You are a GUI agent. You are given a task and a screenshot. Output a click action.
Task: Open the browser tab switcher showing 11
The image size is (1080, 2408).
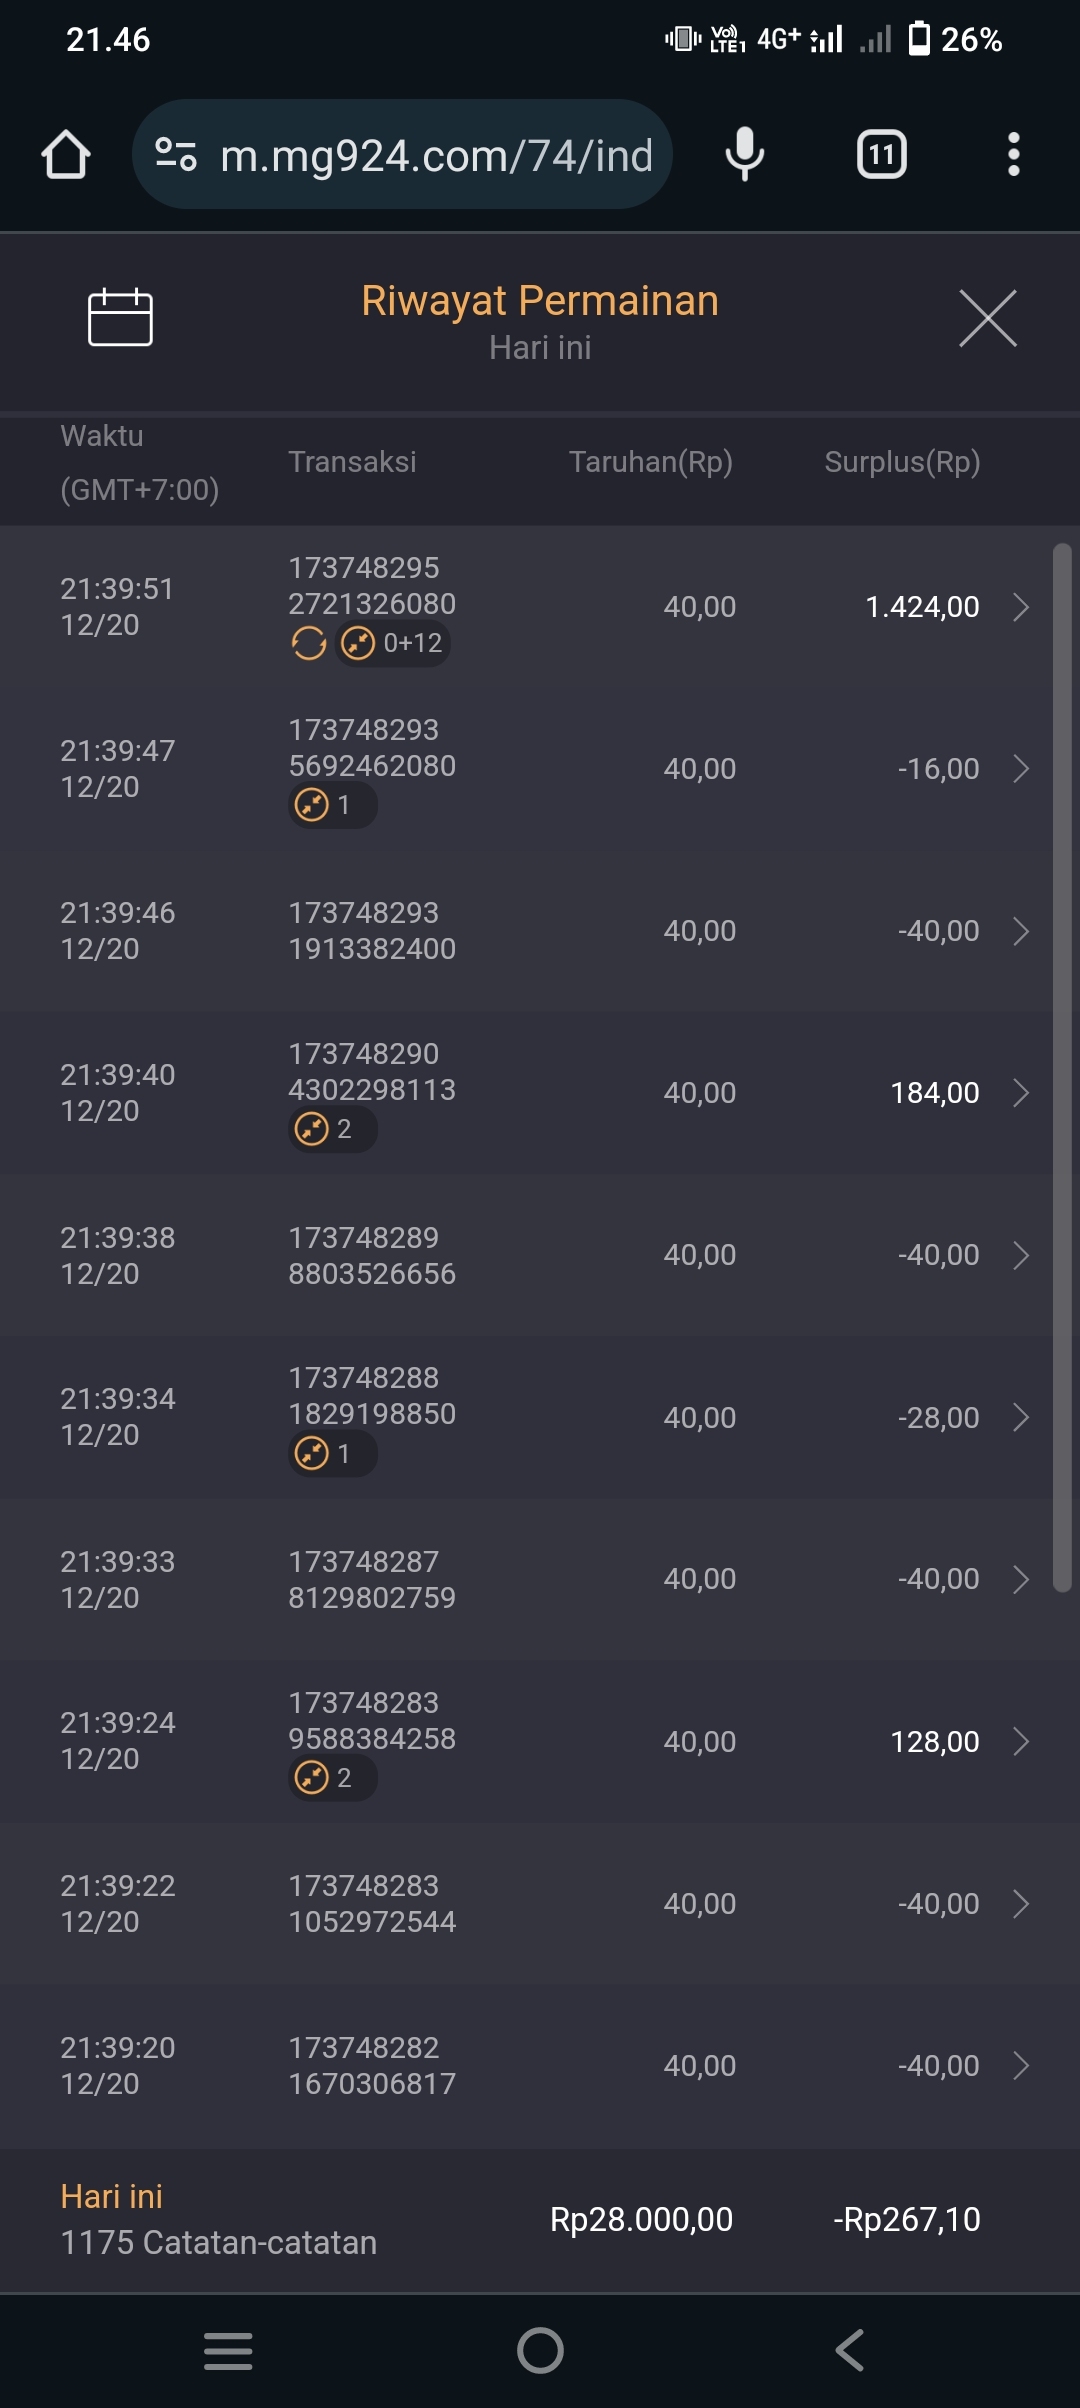point(881,155)
